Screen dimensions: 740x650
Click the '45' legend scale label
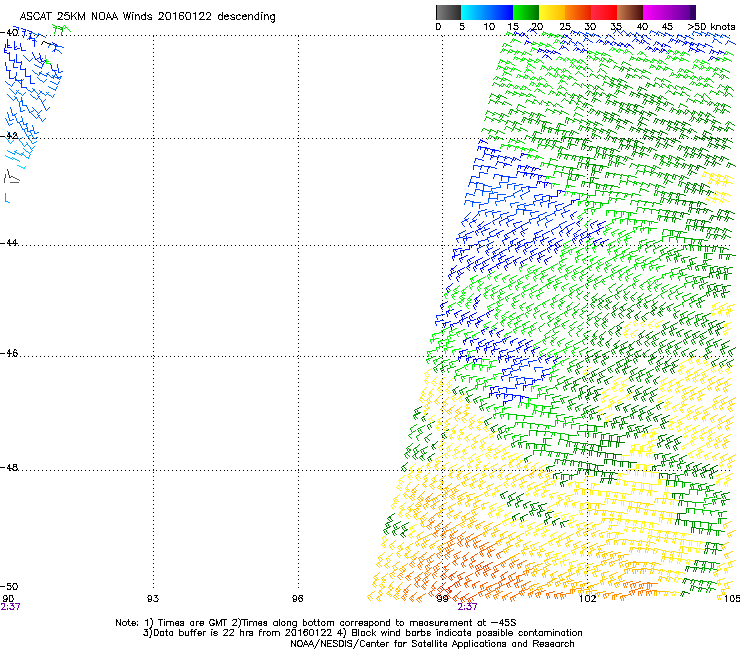click(x=667, y=27)
